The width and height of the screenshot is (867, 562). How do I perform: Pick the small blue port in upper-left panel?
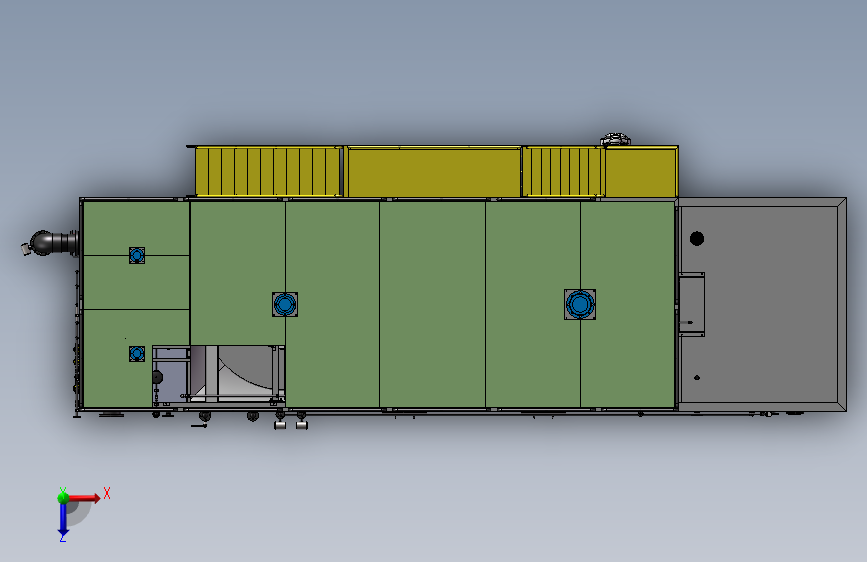pos(137,256)
